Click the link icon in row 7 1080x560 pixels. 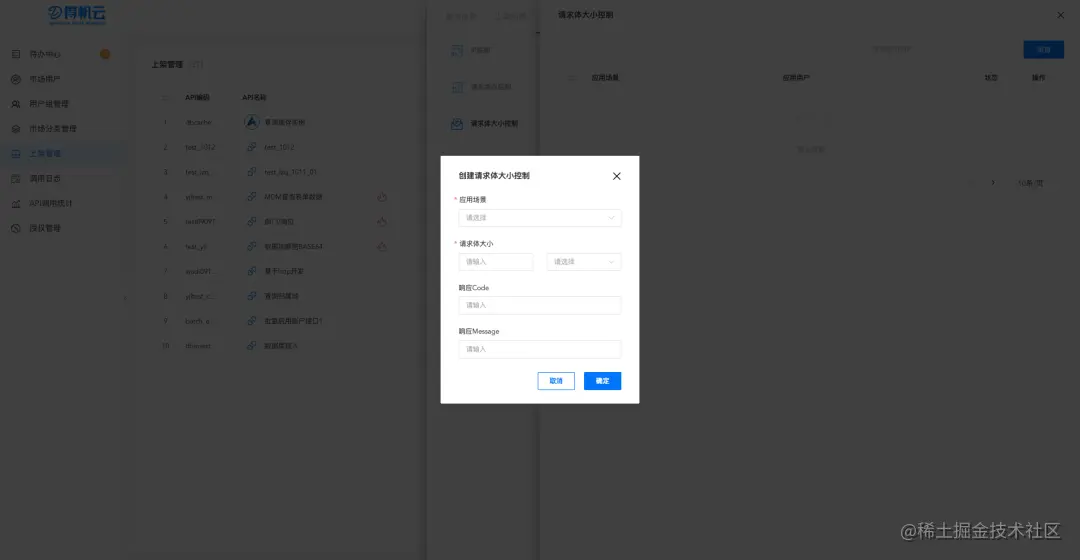251,271
